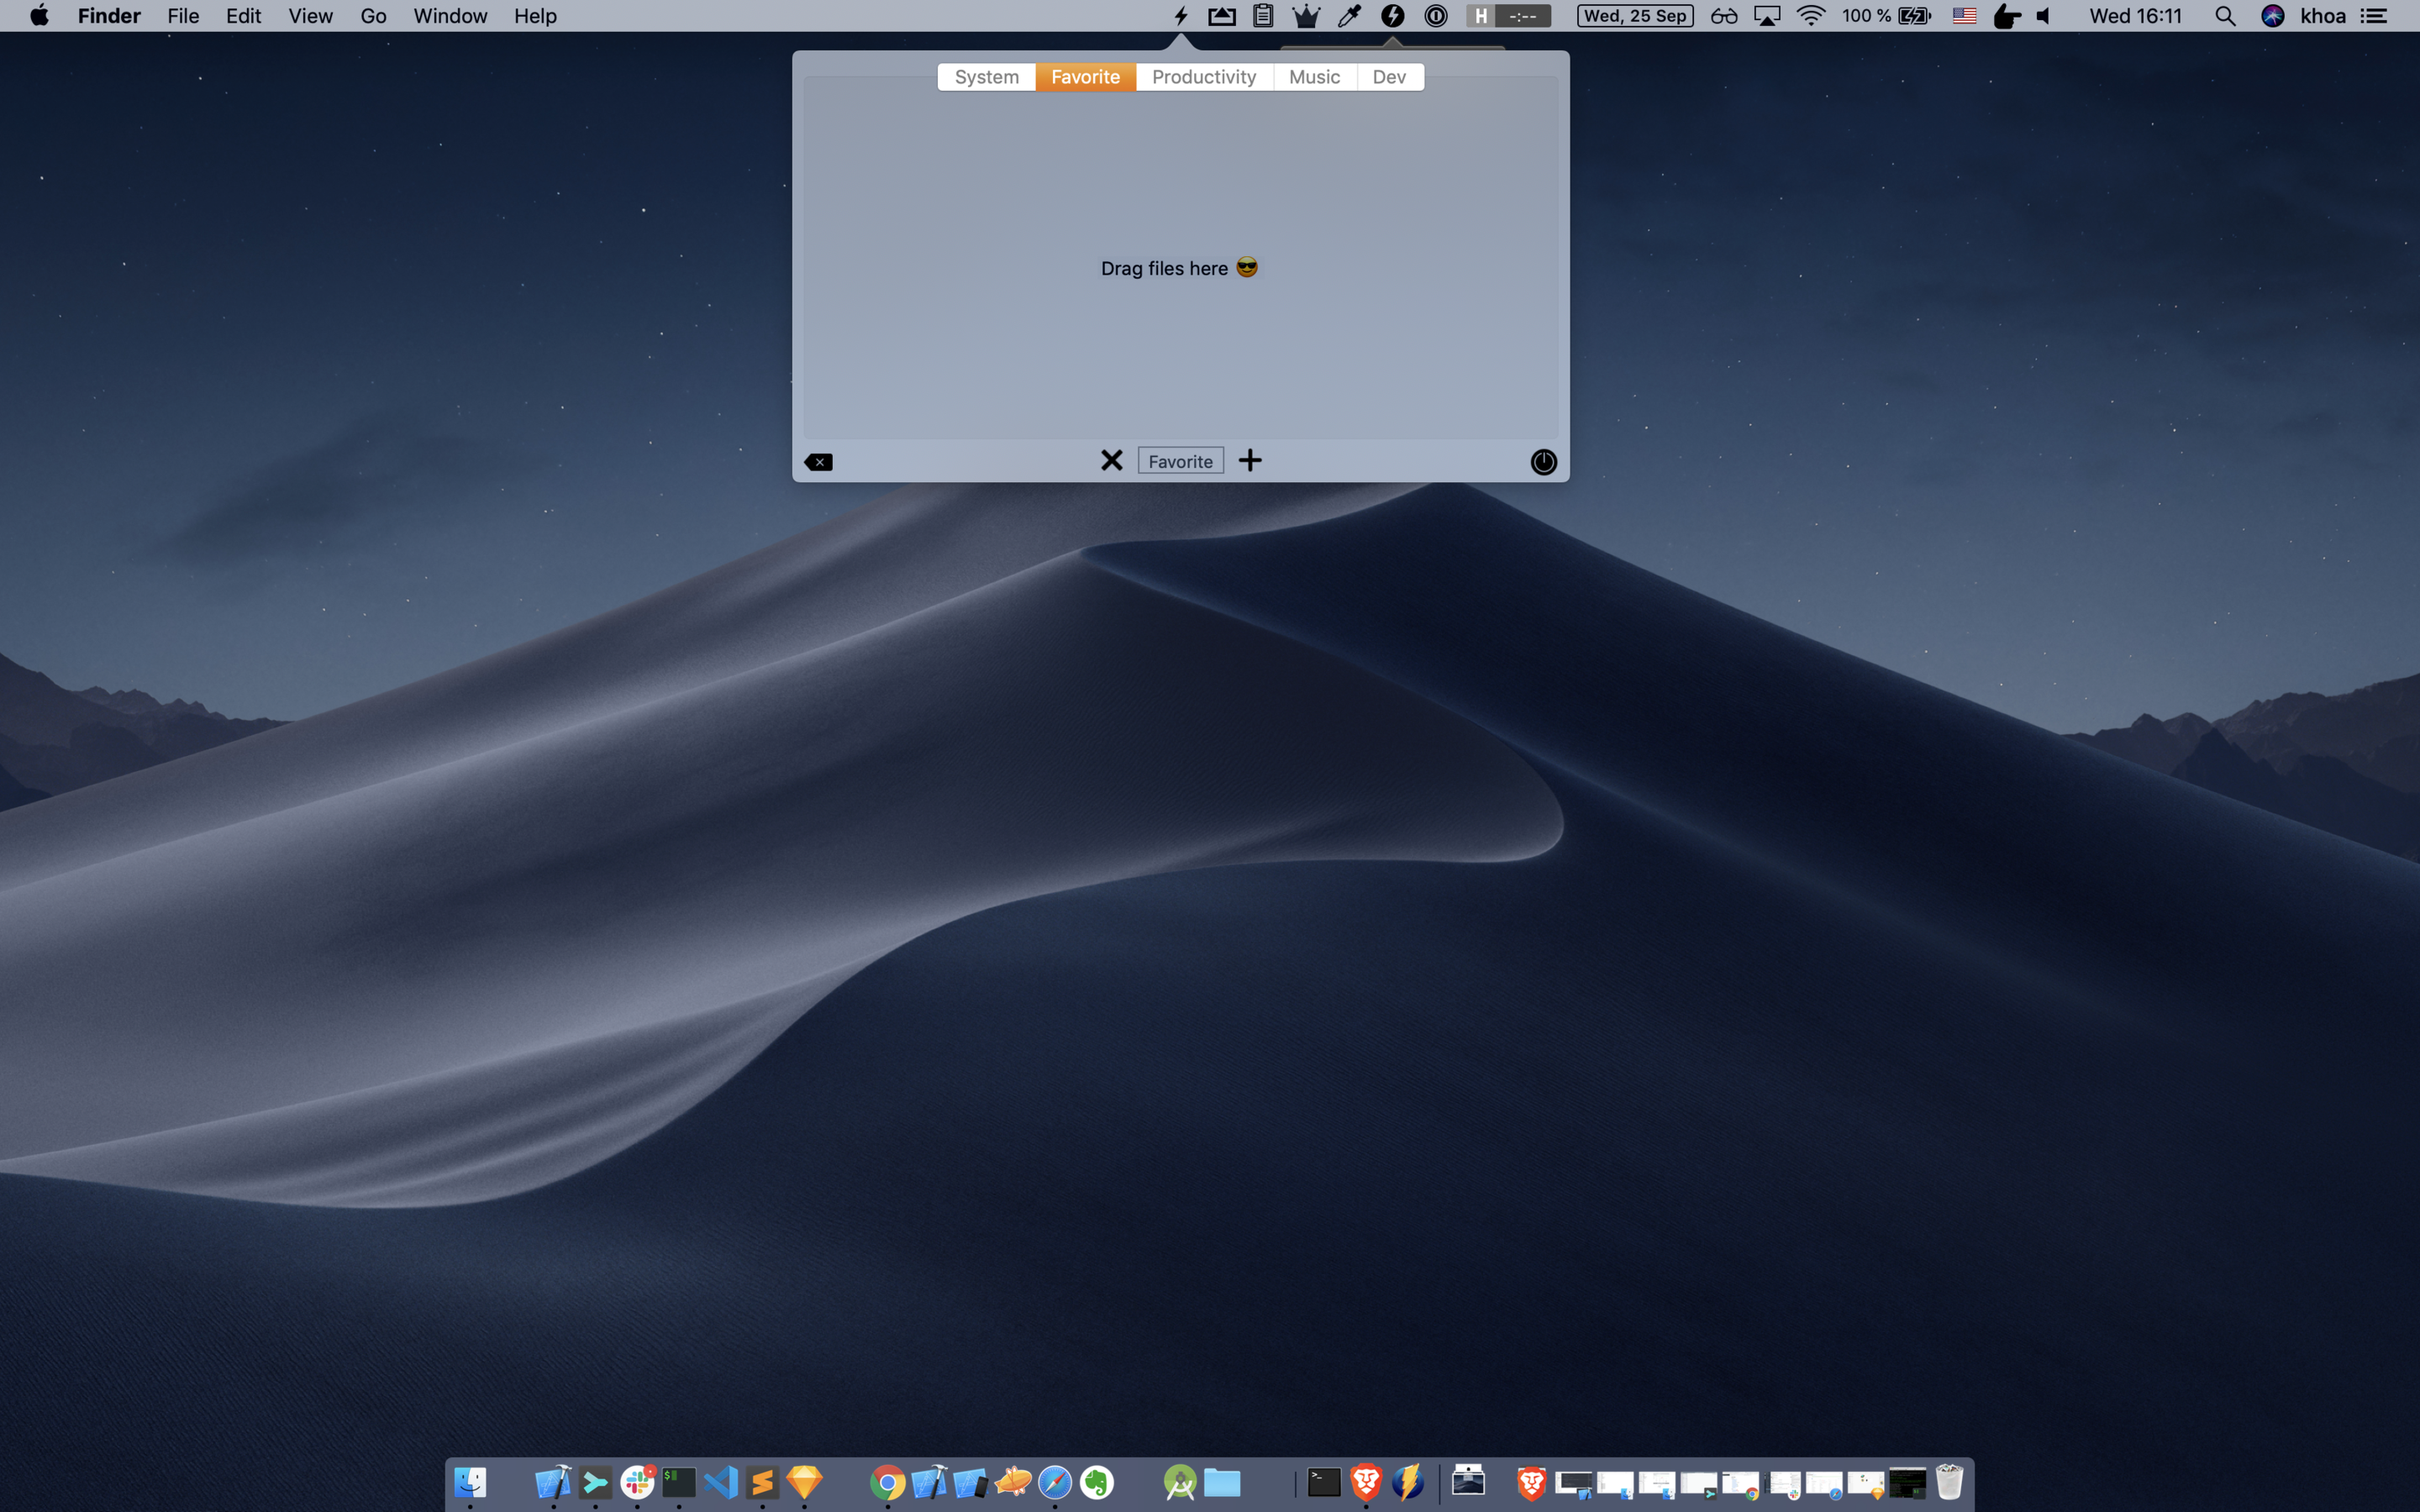The width and height of the screenshot is (2420, 1512).
Task: Launch Visual Studio Code from the Dock
Action: (720, 1482)
